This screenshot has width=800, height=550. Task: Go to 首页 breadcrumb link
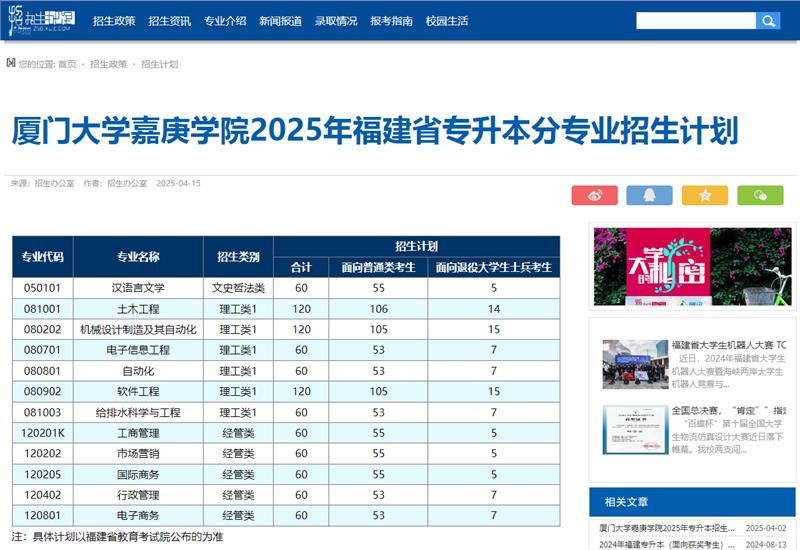point(67,64)
